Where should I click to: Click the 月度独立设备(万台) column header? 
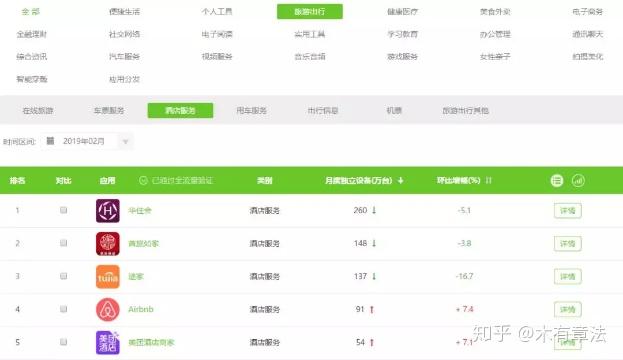tap(359, 181)
